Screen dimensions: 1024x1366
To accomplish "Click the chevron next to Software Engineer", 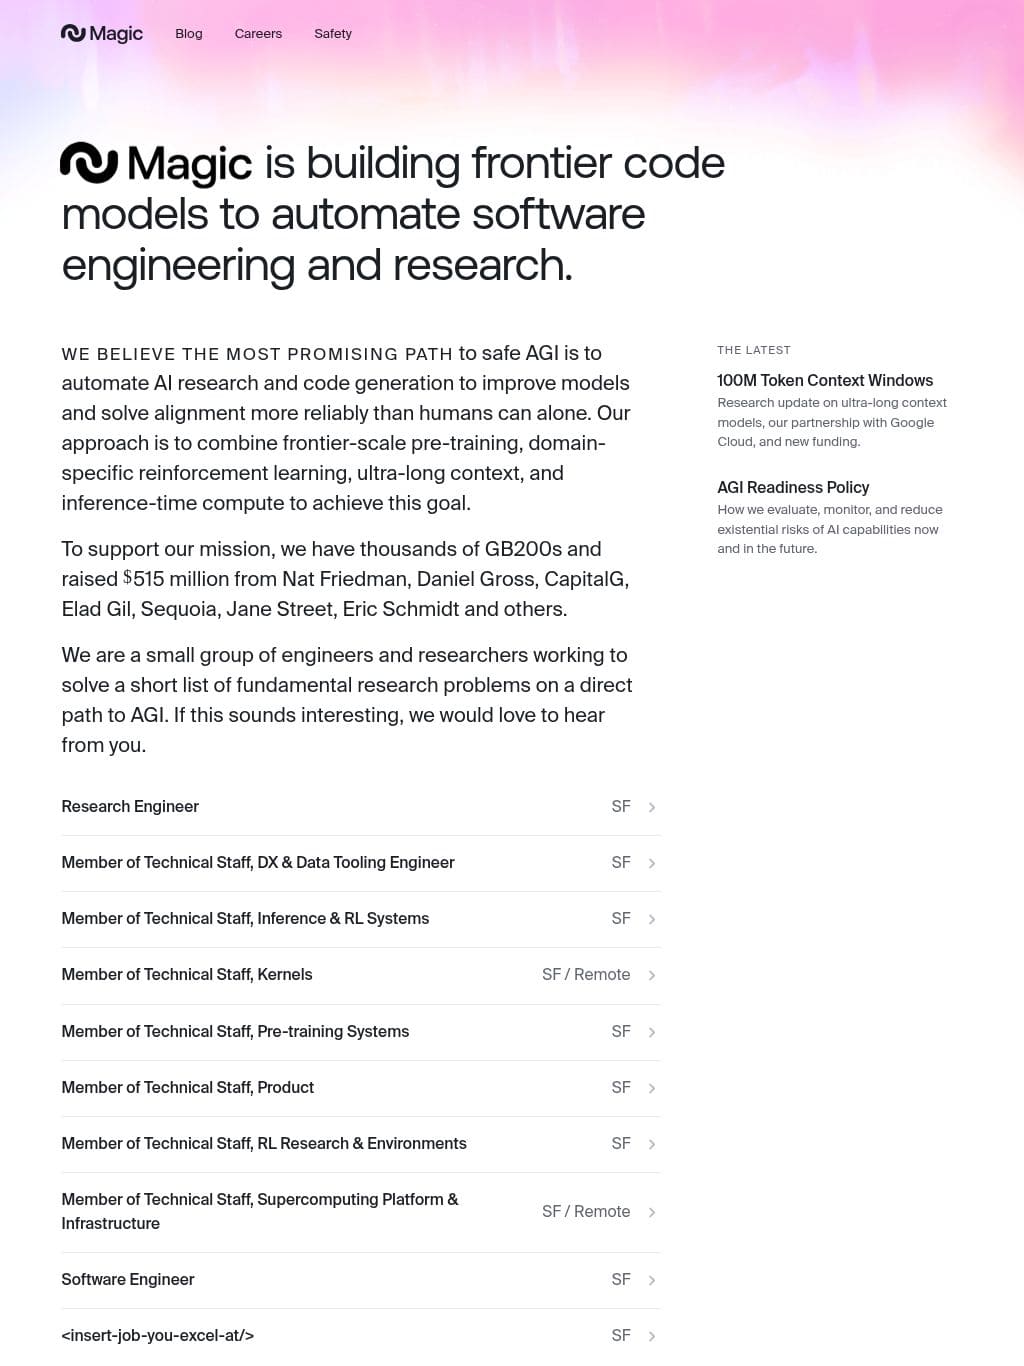I will [x=652, y=1280].
